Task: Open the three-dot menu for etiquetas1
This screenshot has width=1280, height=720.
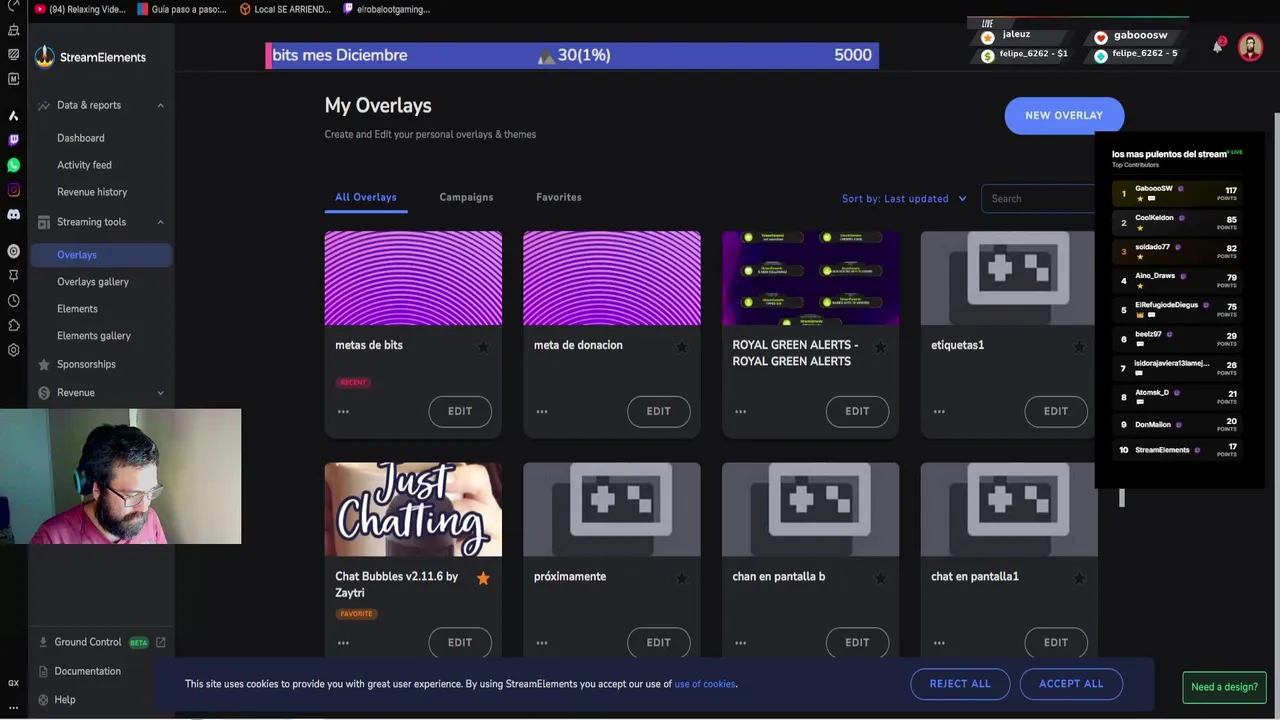Action: (x=939, y=411)
